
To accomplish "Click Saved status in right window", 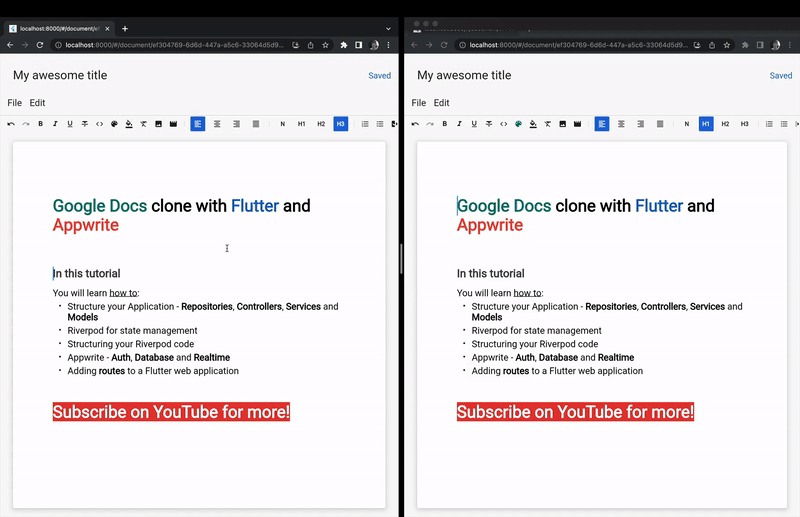I will [x=781, y=76].
